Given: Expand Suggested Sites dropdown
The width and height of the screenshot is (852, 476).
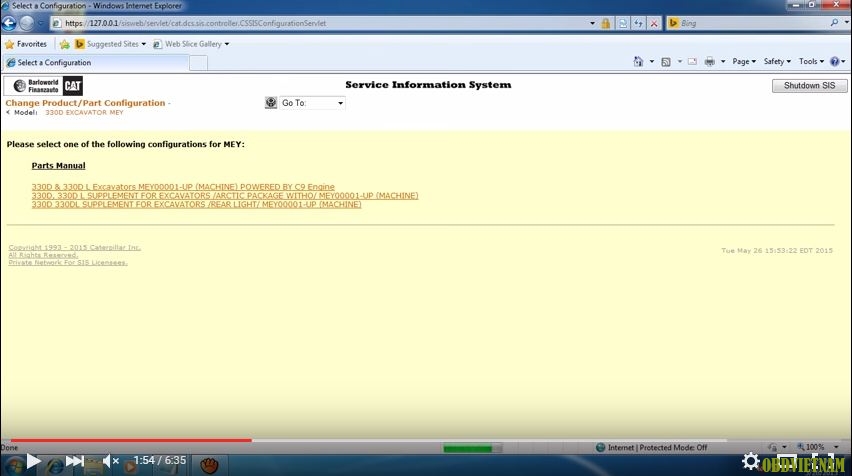Looking at the screenshot, I should pyautogui.click(x=143, y=44).
